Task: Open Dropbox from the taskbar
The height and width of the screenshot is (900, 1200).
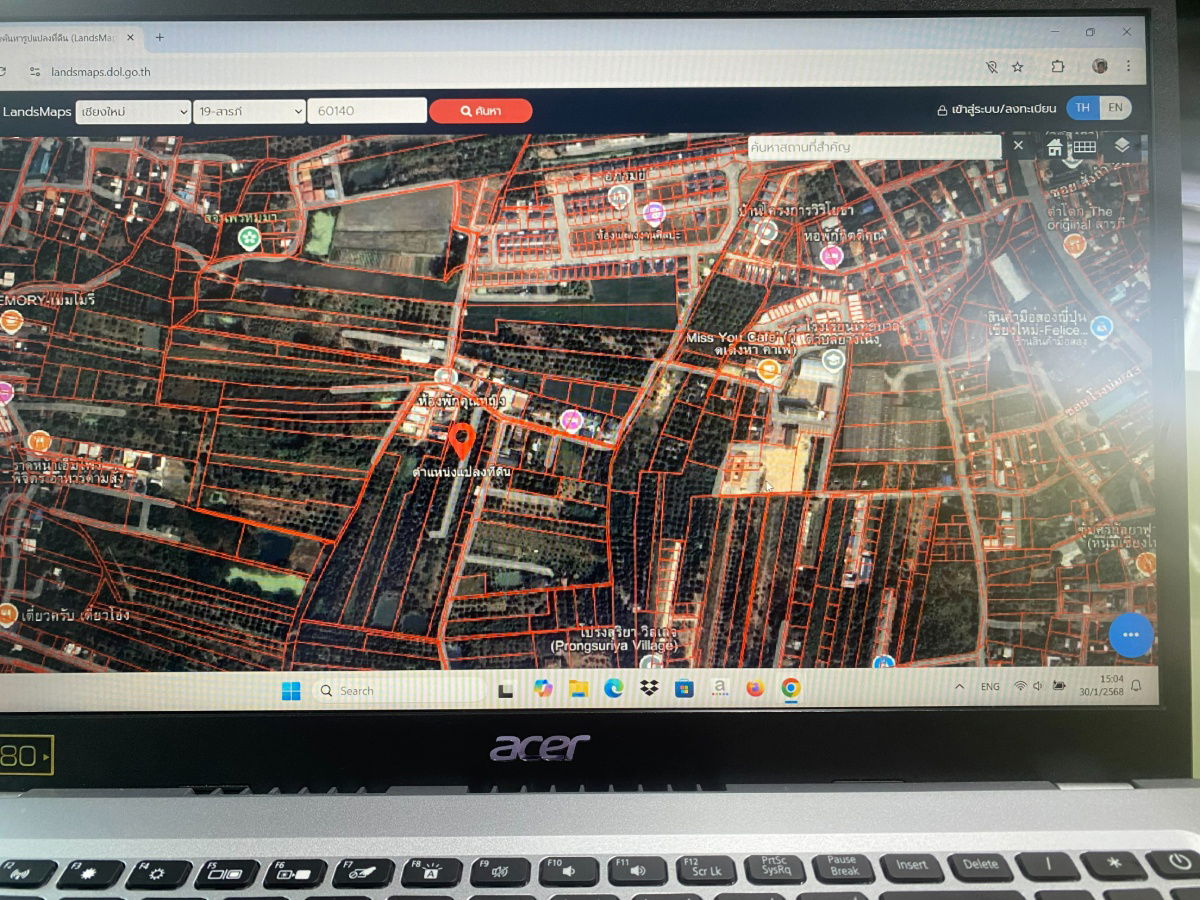Action: (x=649, y=688)
